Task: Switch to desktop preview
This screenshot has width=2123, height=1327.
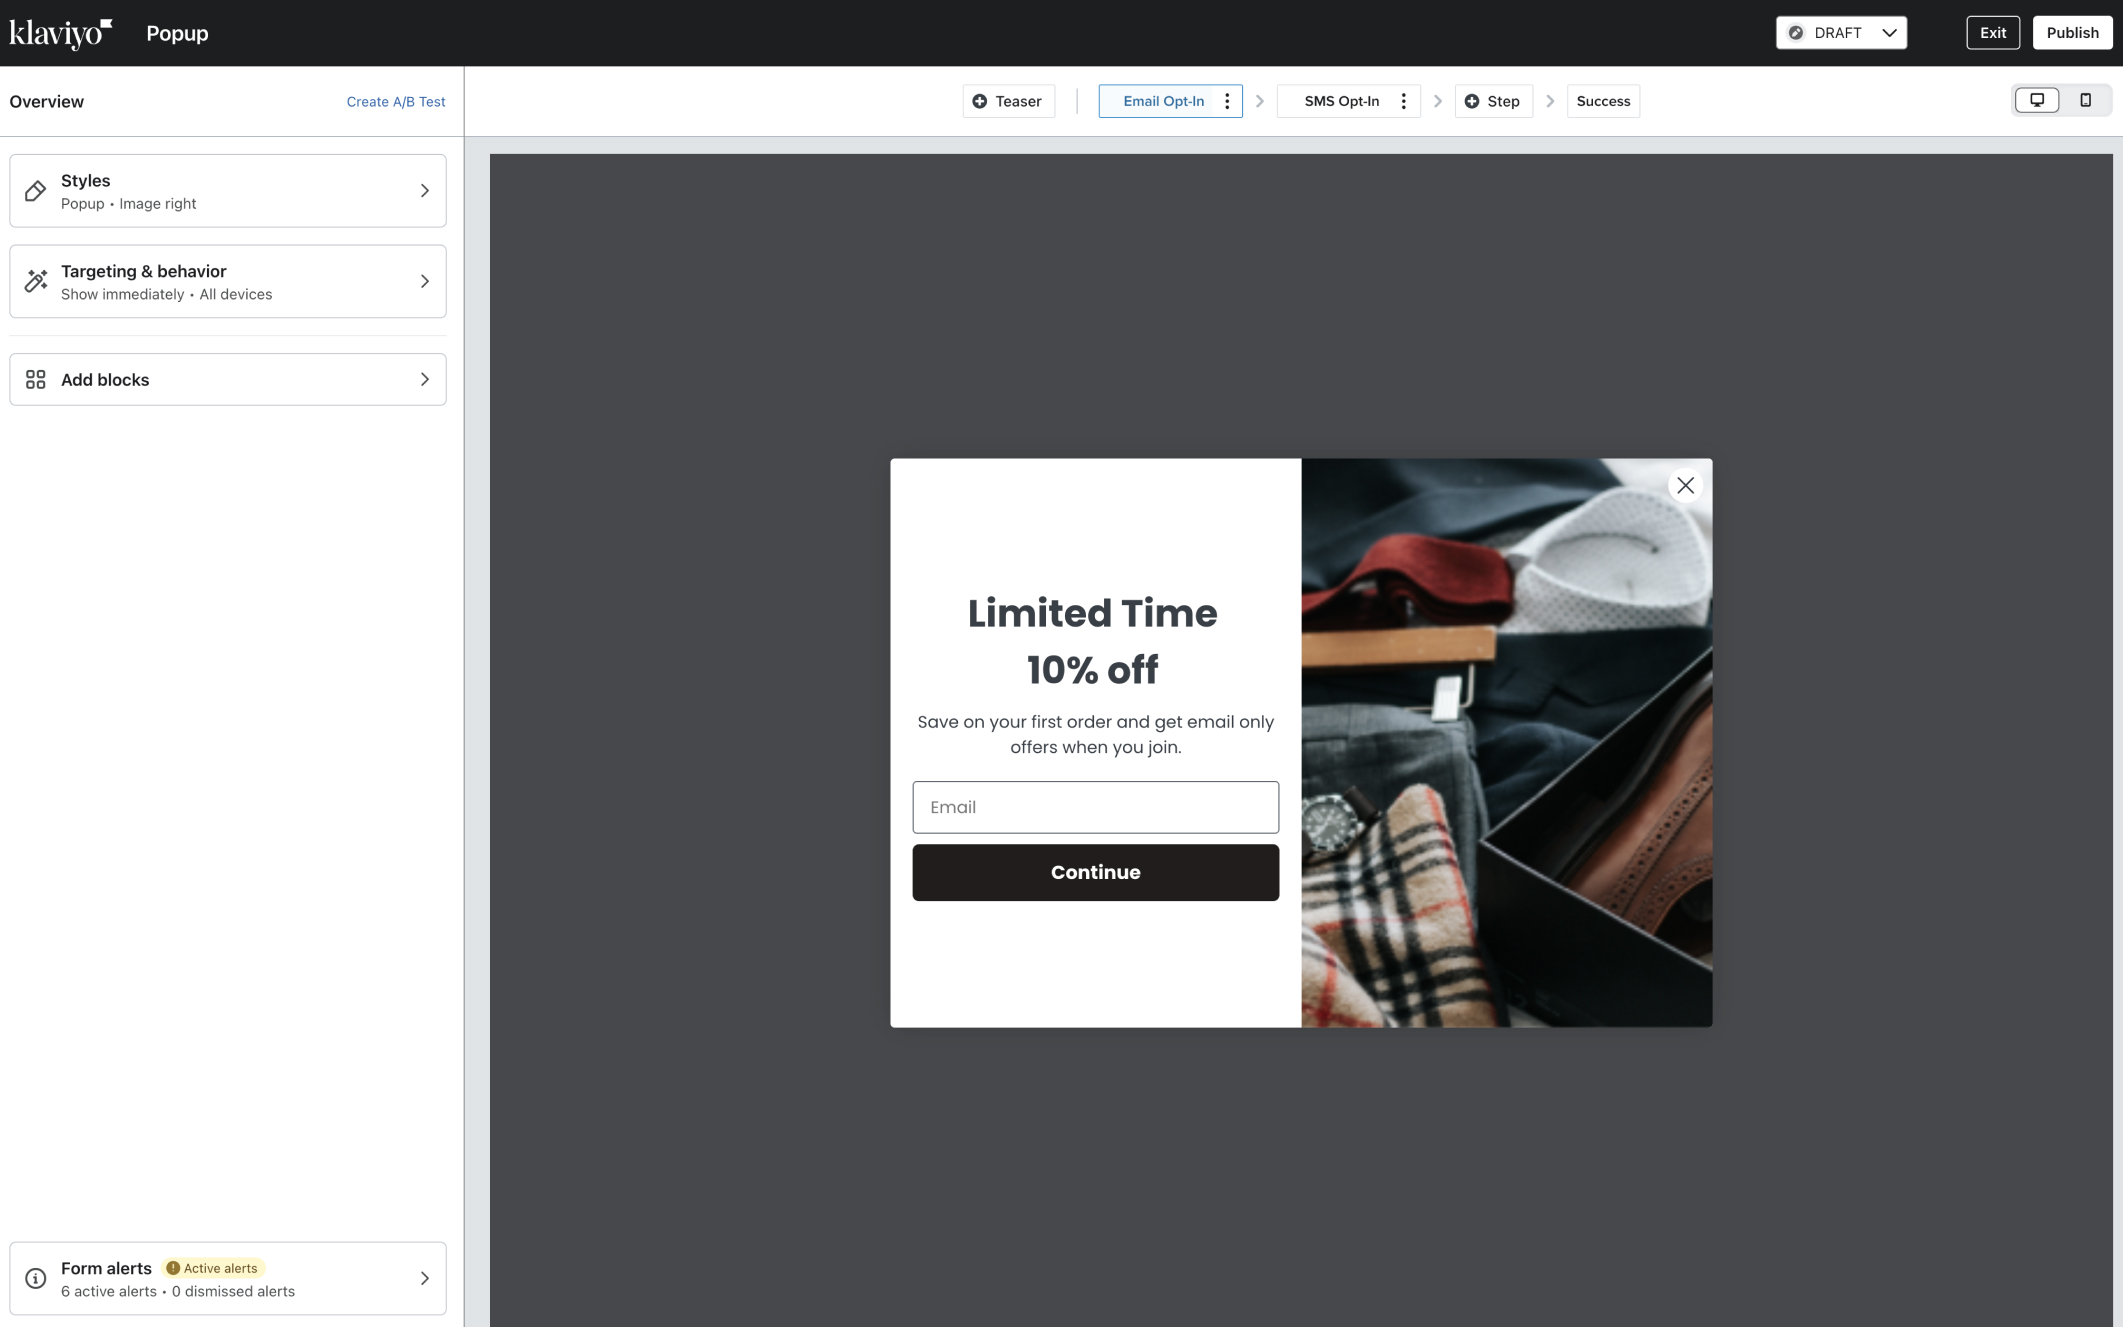Action: (2037, 100)
